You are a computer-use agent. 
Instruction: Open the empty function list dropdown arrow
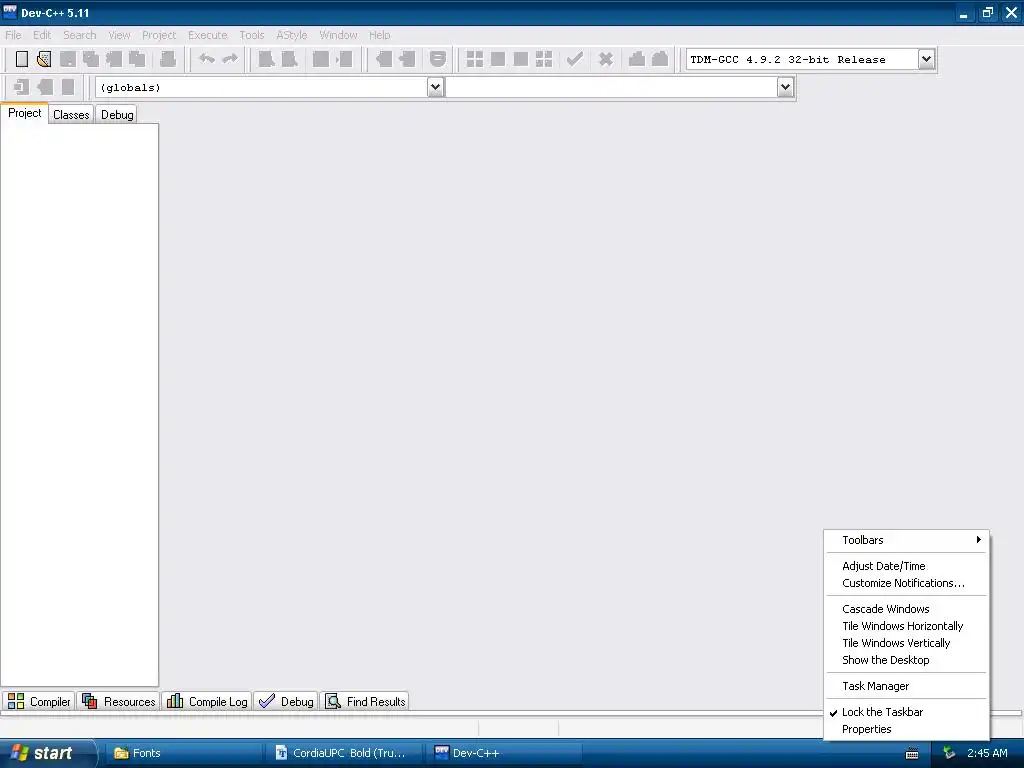pyautogui.click(x=785, y=87)
